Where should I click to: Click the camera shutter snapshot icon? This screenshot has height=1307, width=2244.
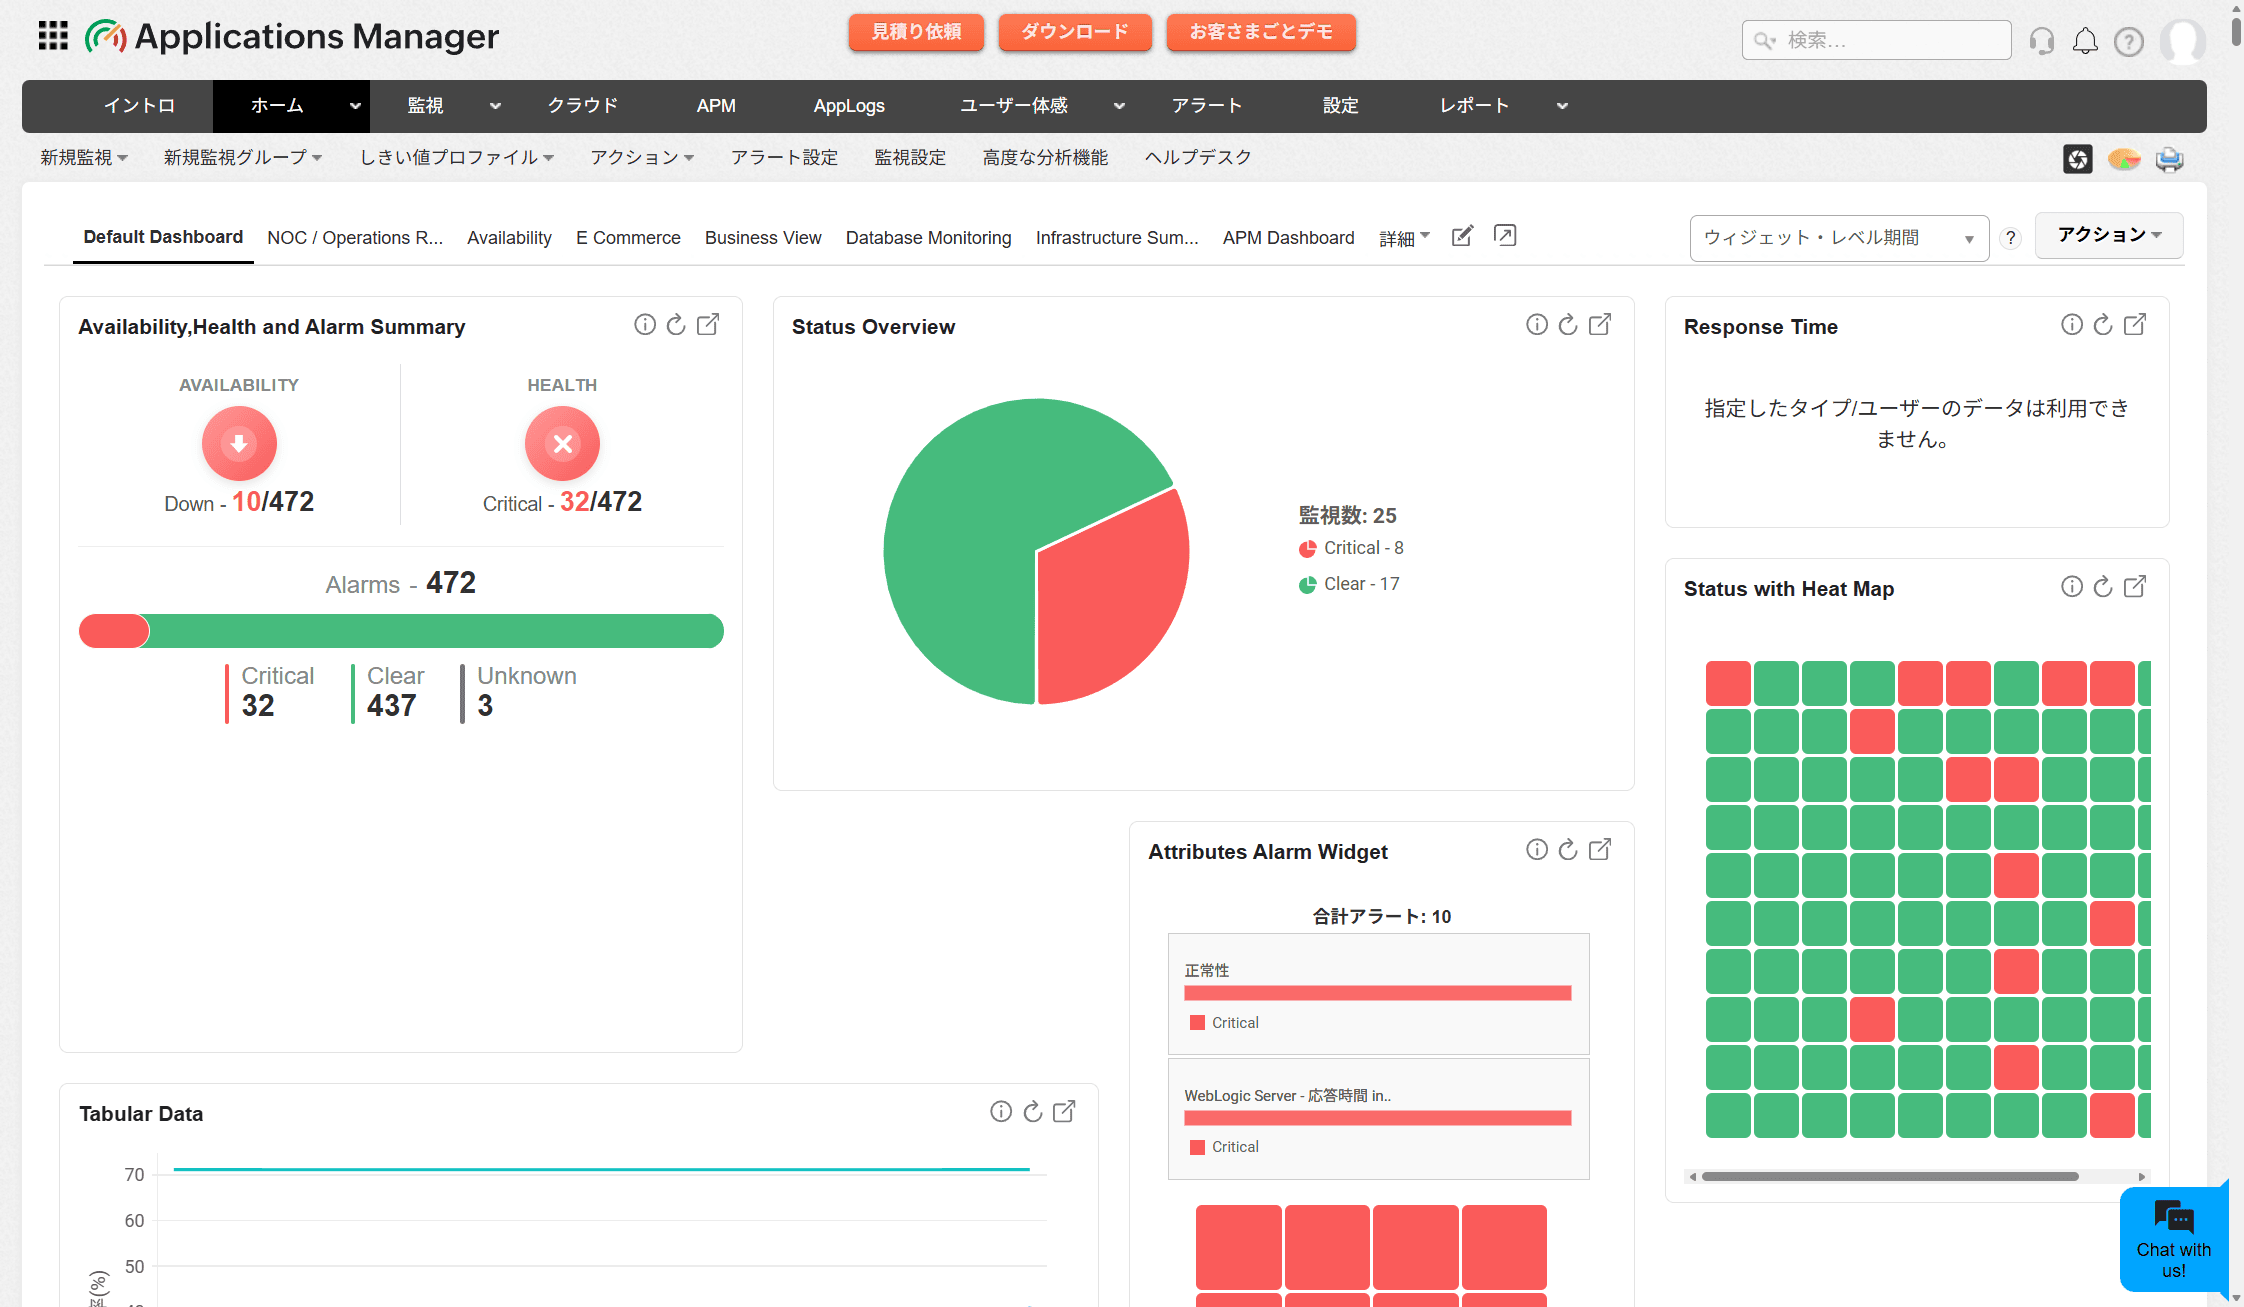[2078, 159]
